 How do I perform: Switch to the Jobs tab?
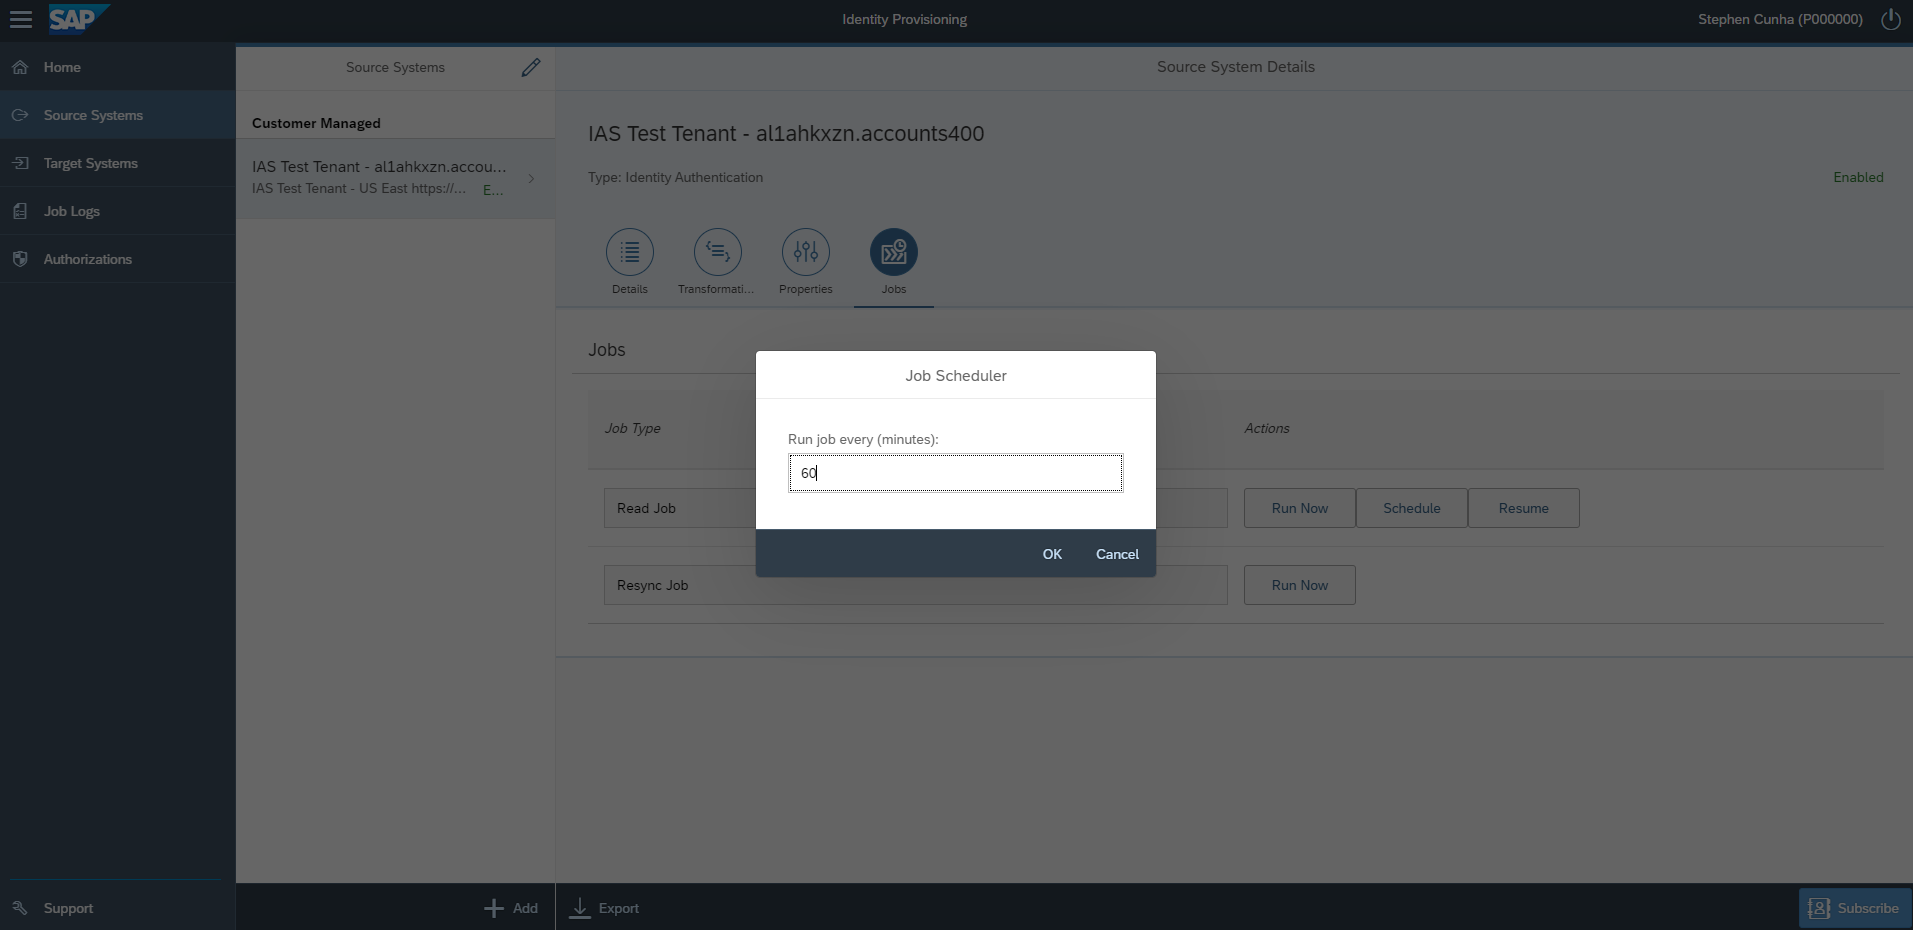coord(894,263)
